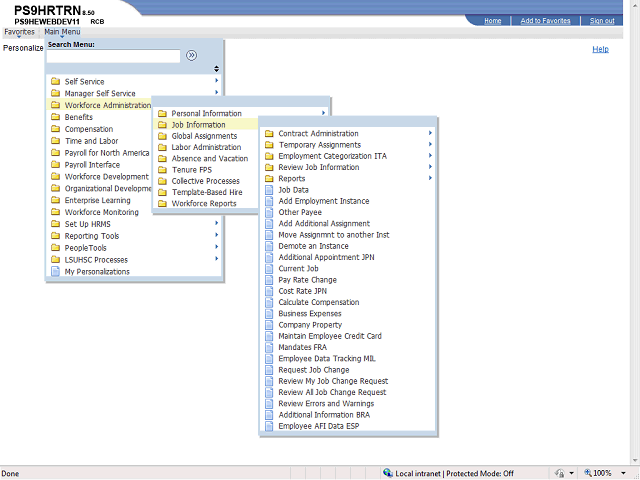The height and width of the screenshot is (480, 640).
Task: Expand the Reporting Tools submenu arrow
Action: pyautogui.click(x=217, y=235)
